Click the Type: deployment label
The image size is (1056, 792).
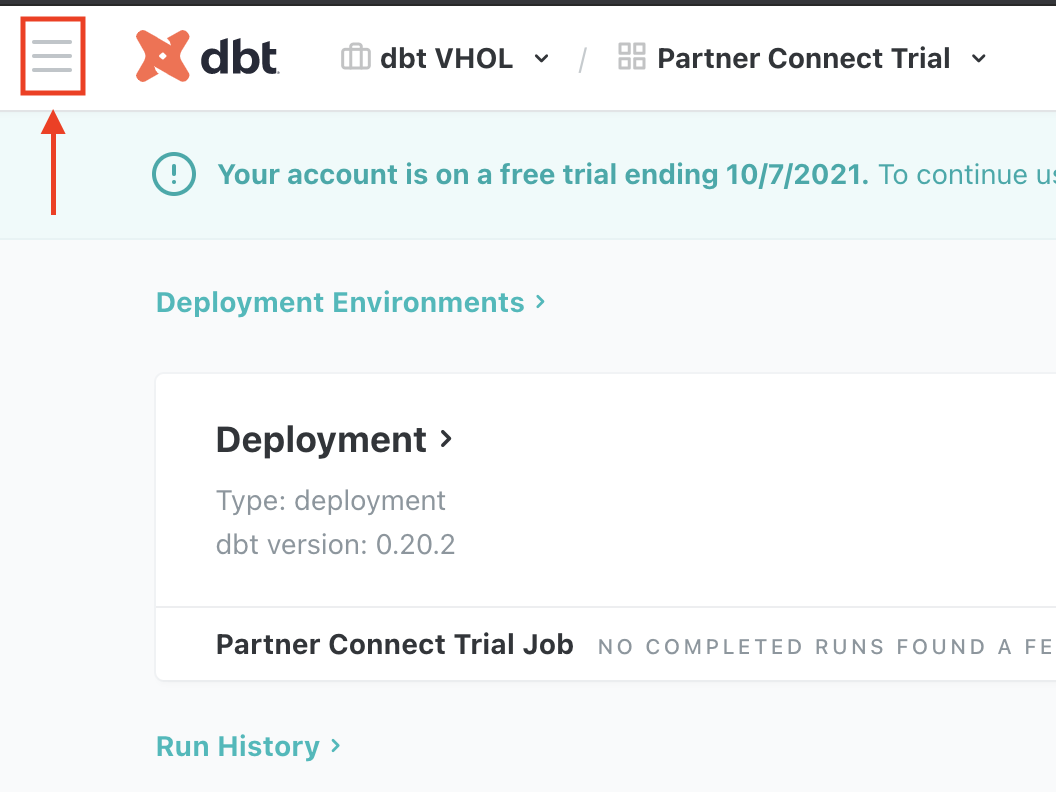coord(330,500)
